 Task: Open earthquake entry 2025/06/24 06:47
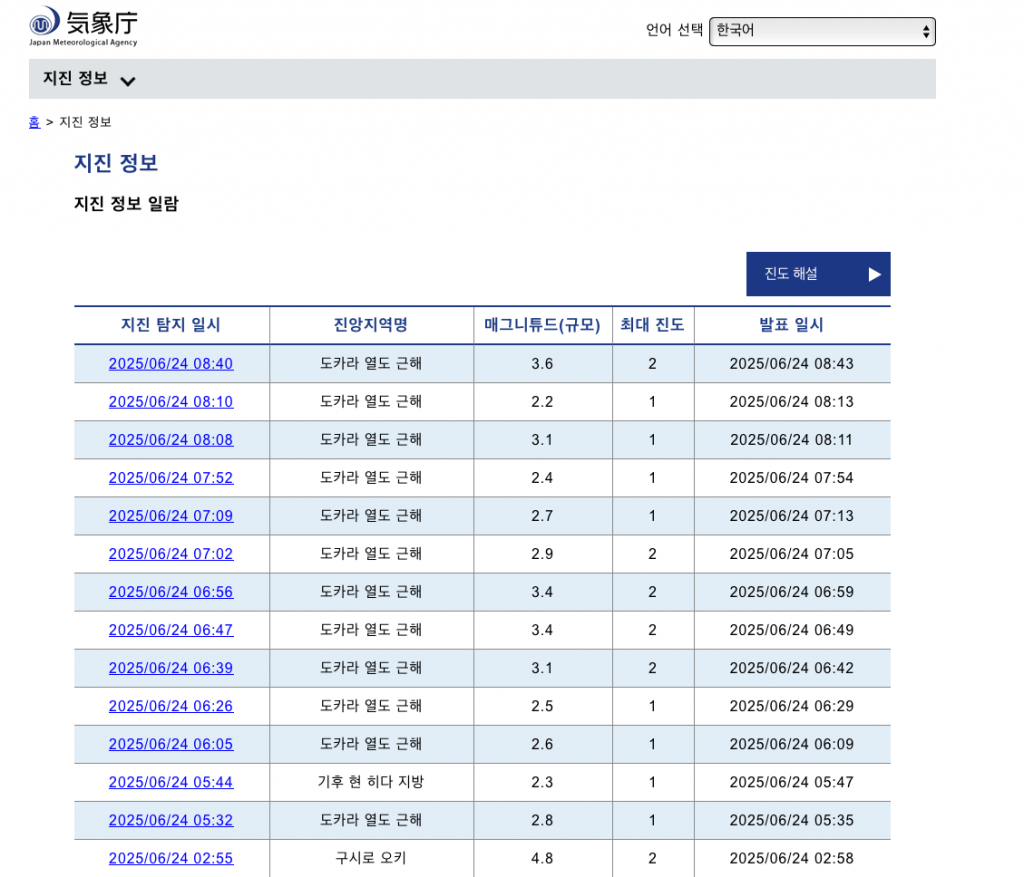pyautogui.click(x=171, y=630)
